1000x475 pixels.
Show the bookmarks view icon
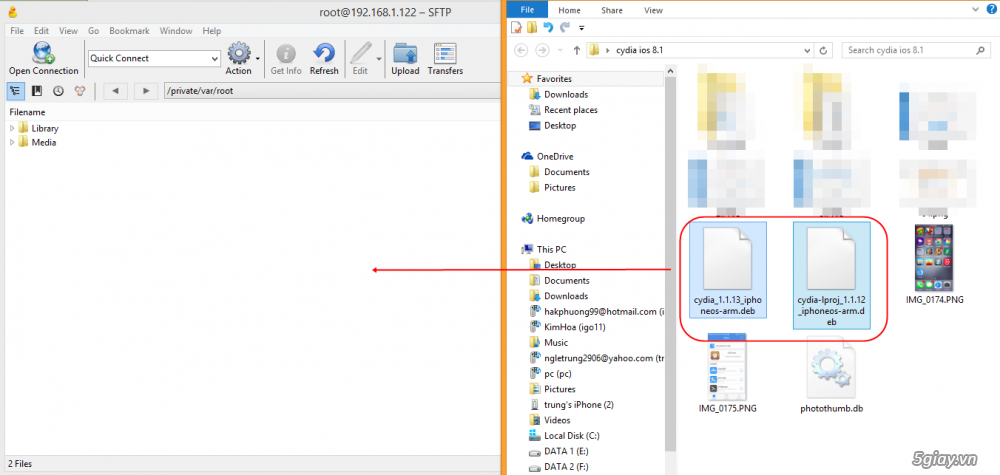pos(37,91)
